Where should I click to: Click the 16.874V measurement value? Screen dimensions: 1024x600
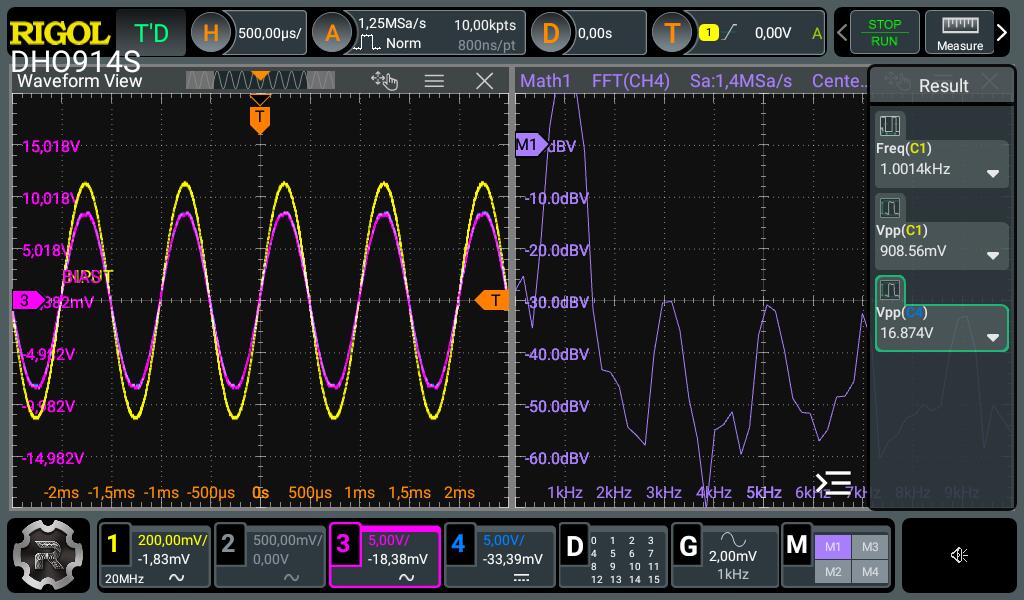[906, 333]
